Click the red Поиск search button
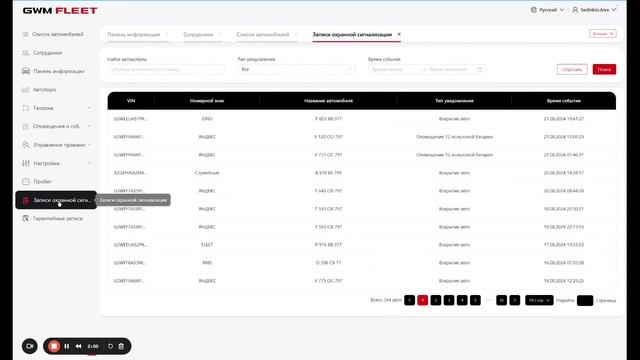This screenshot has height=360, width=640. [604, 69]
